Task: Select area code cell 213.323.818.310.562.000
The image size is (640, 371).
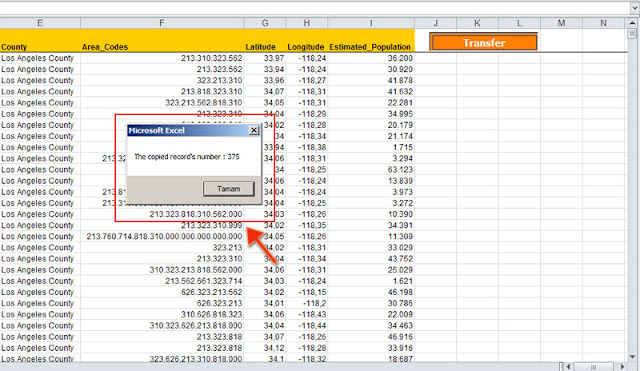Action: (x=162, y=214)
